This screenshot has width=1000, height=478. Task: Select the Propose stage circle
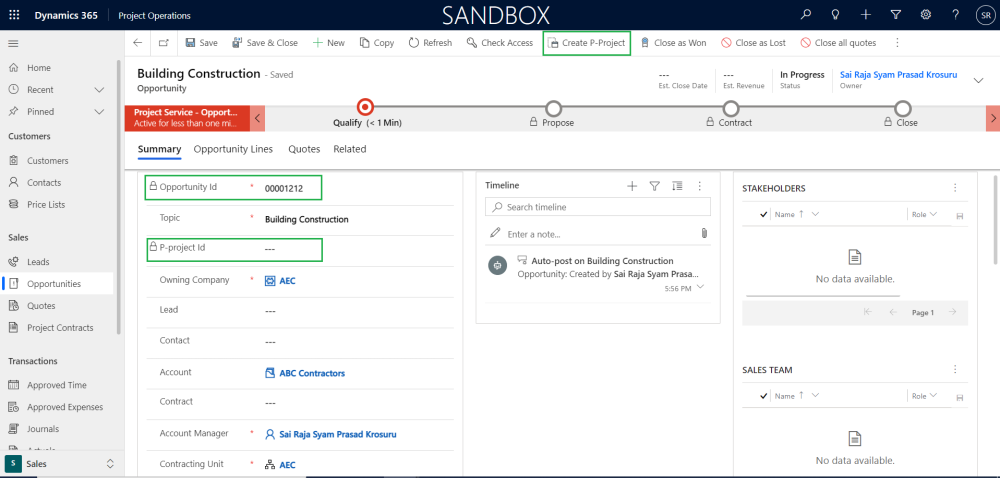click(x=554, y=108)
